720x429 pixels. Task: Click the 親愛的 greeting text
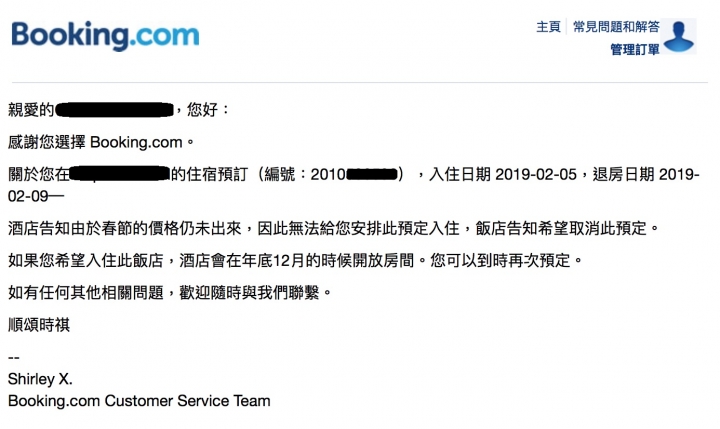(31, 110)
